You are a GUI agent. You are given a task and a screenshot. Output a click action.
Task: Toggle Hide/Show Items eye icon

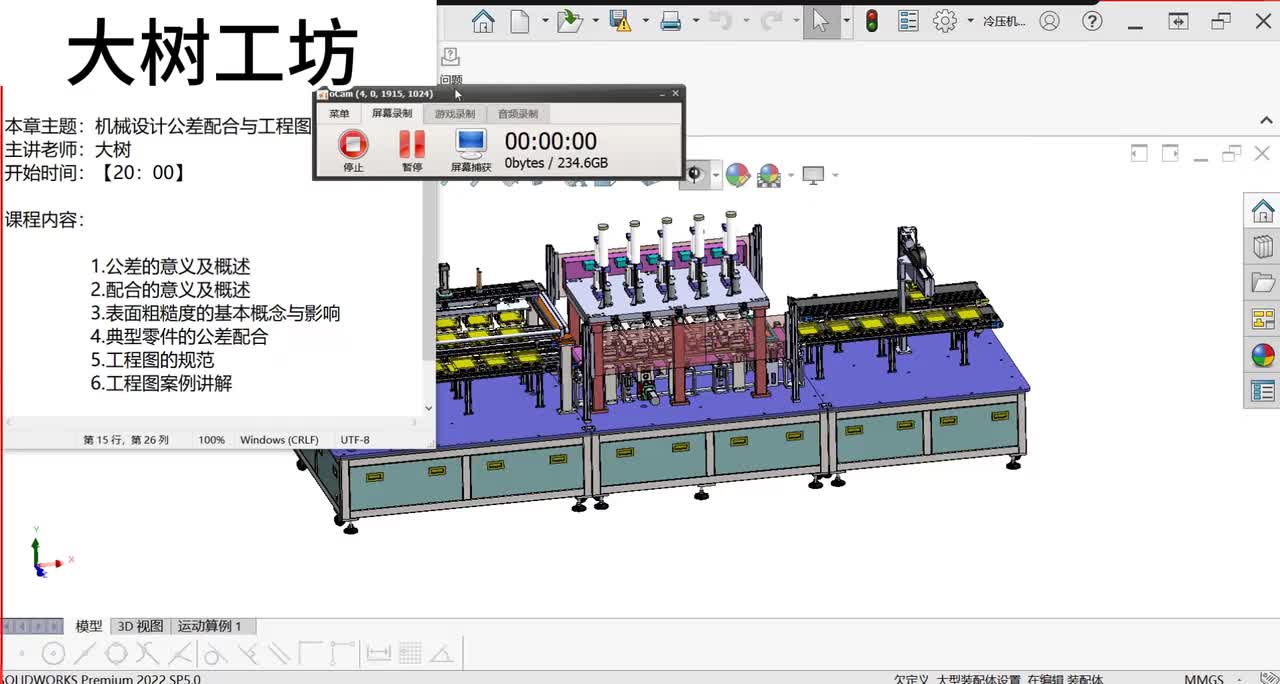(x=694, y=175)
